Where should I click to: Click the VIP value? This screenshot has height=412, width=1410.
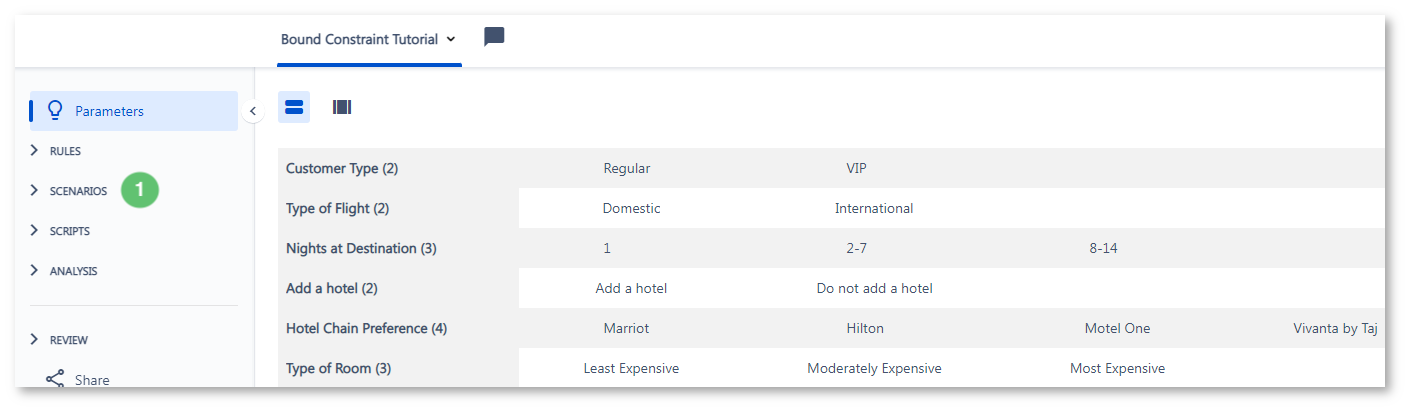856,168
